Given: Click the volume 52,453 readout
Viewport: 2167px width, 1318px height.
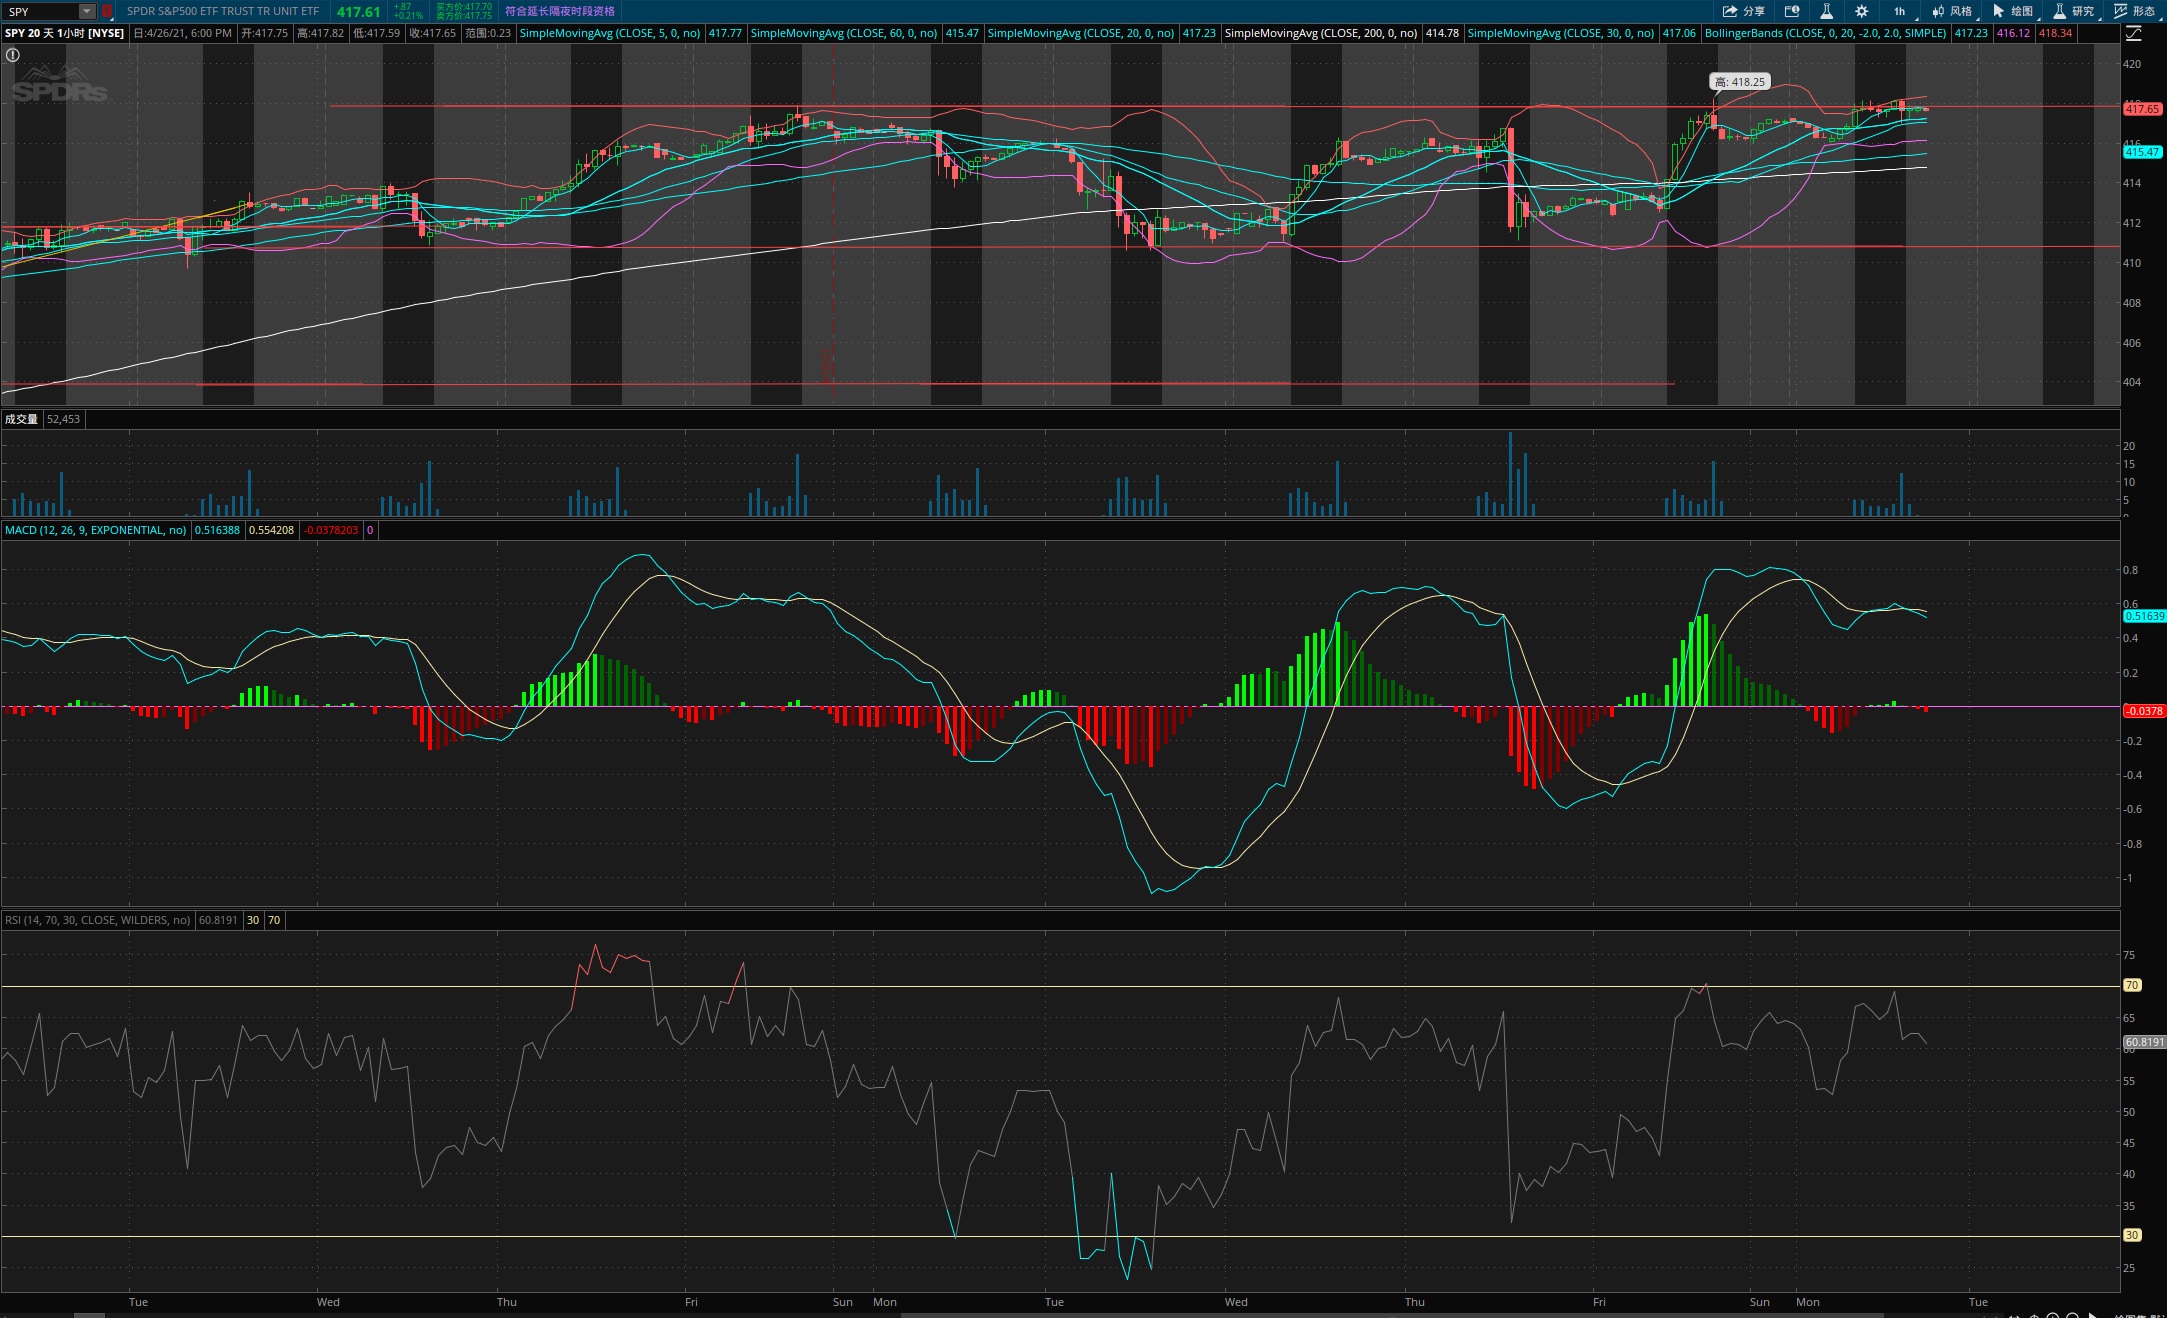Looking at the screenshot, I should [x=63, y=419].
